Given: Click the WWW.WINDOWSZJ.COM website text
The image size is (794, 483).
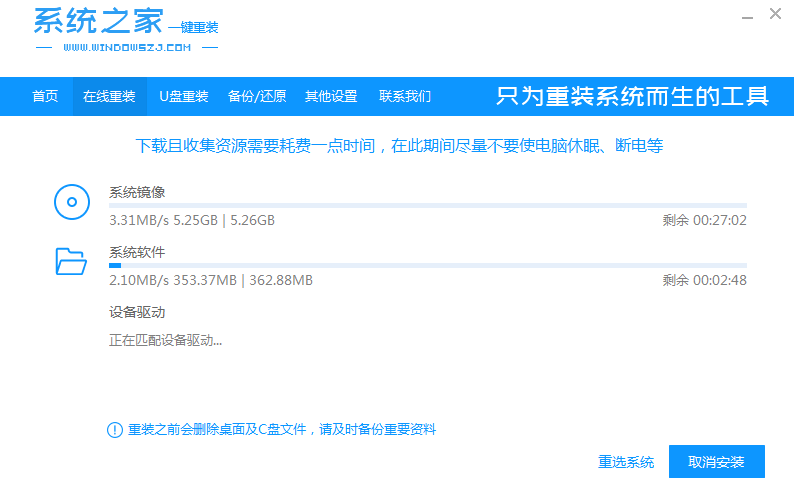Looking at the screenshot, I should pyautogui.click(x=126, y=47).
